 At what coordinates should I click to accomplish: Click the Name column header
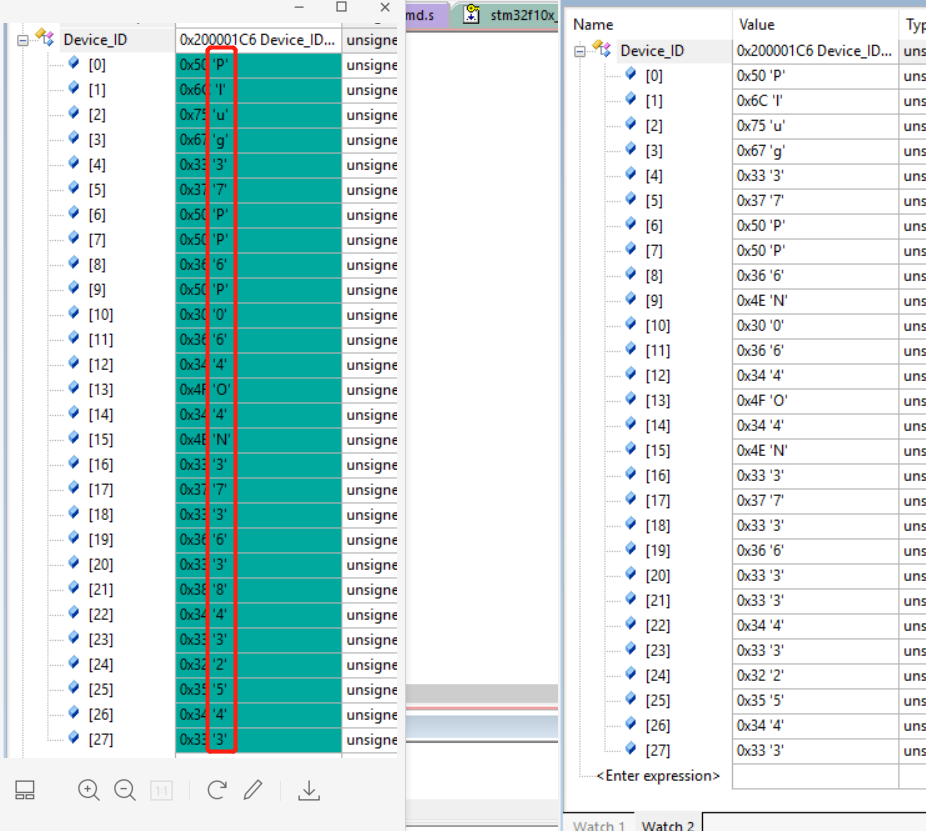click(x=593, y=25)
